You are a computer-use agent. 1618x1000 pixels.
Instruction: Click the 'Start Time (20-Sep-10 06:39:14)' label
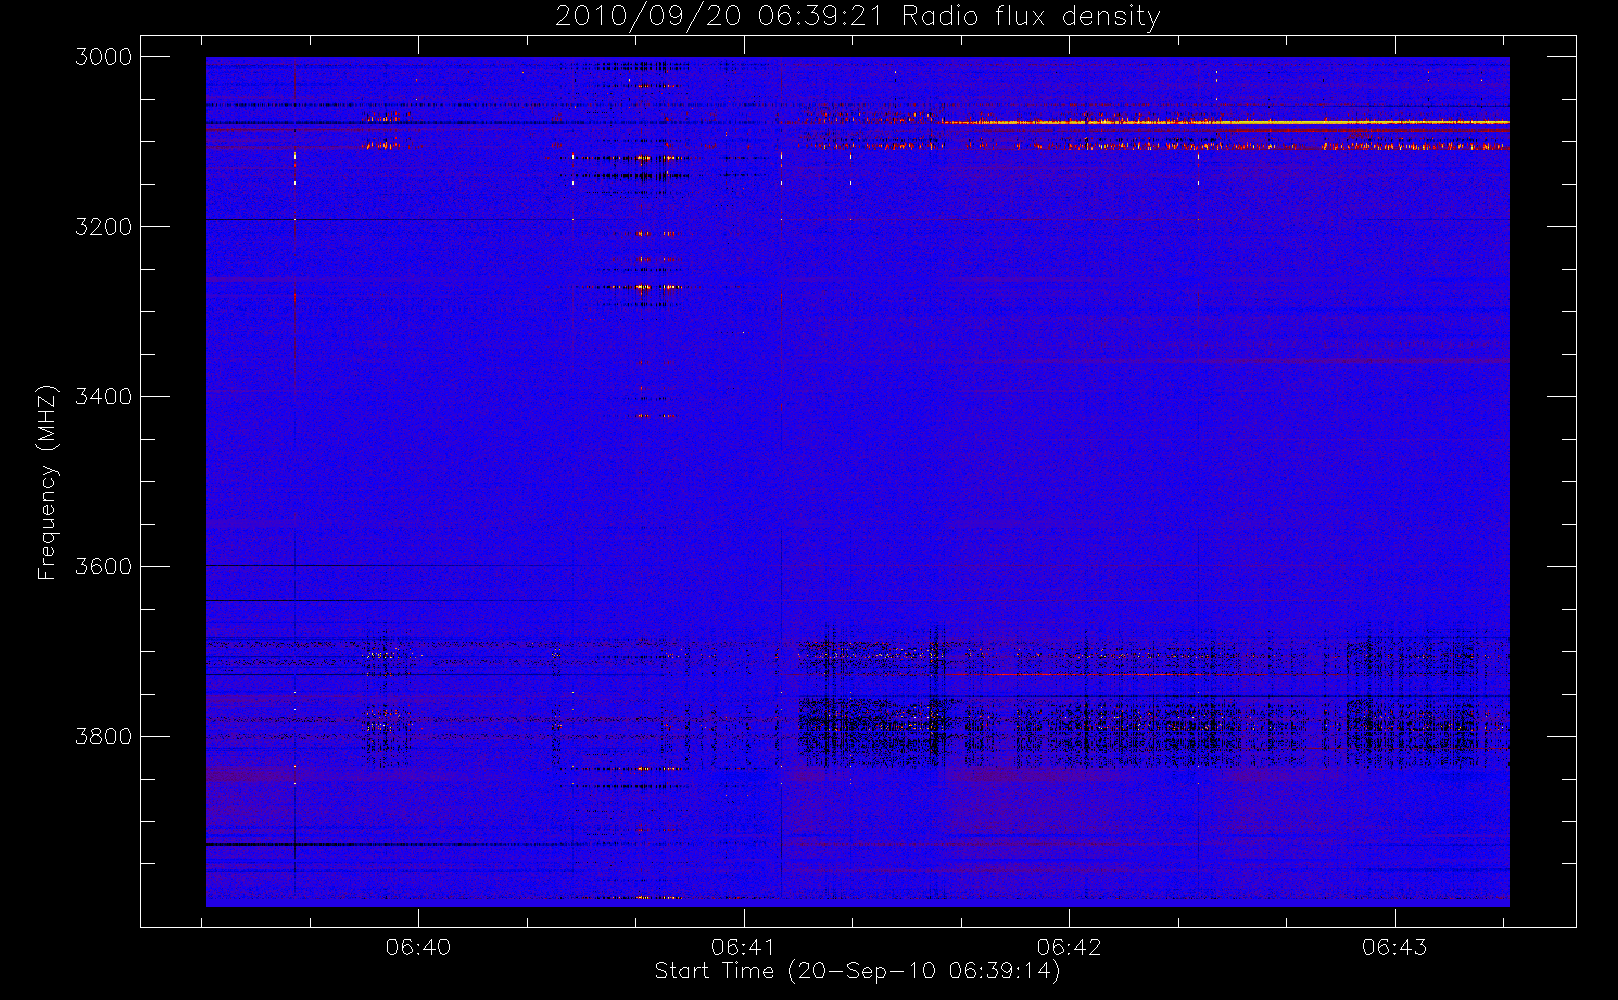coord(857,971)
